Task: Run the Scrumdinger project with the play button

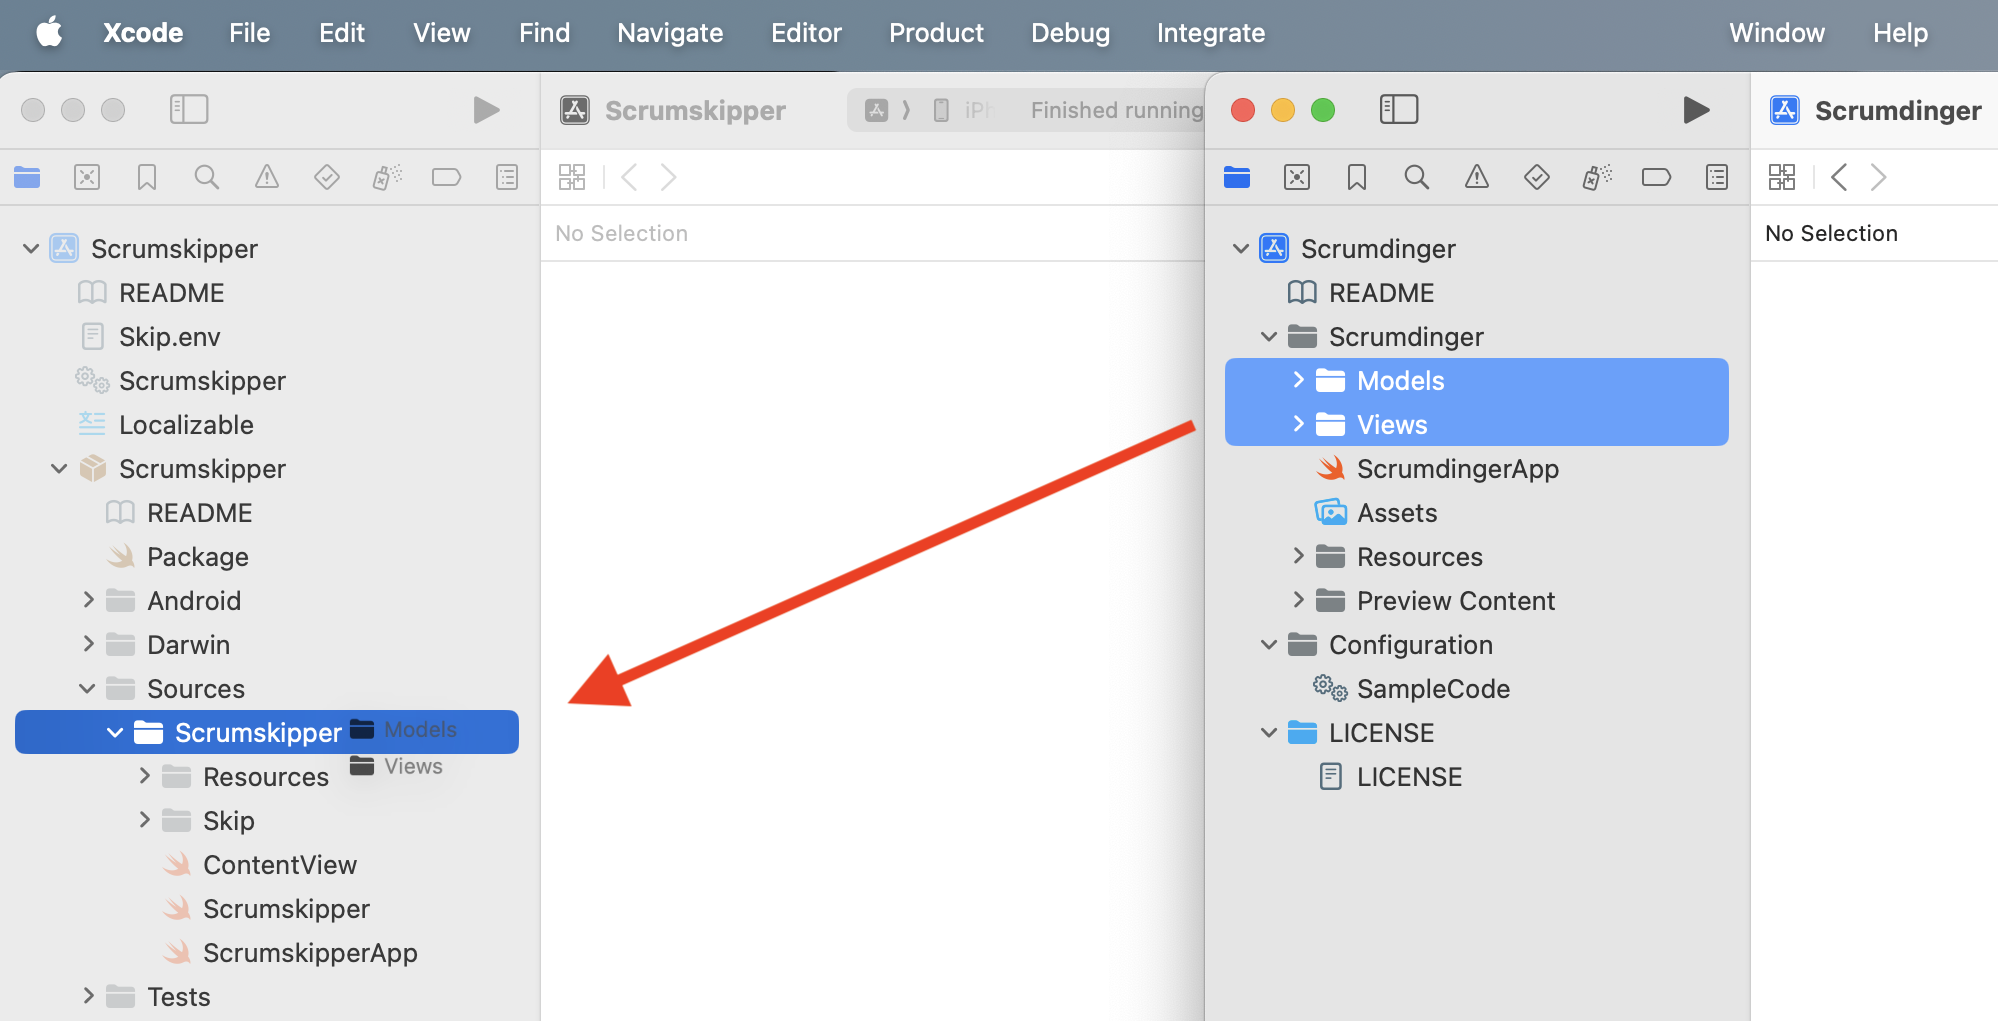Action: 1697,110
